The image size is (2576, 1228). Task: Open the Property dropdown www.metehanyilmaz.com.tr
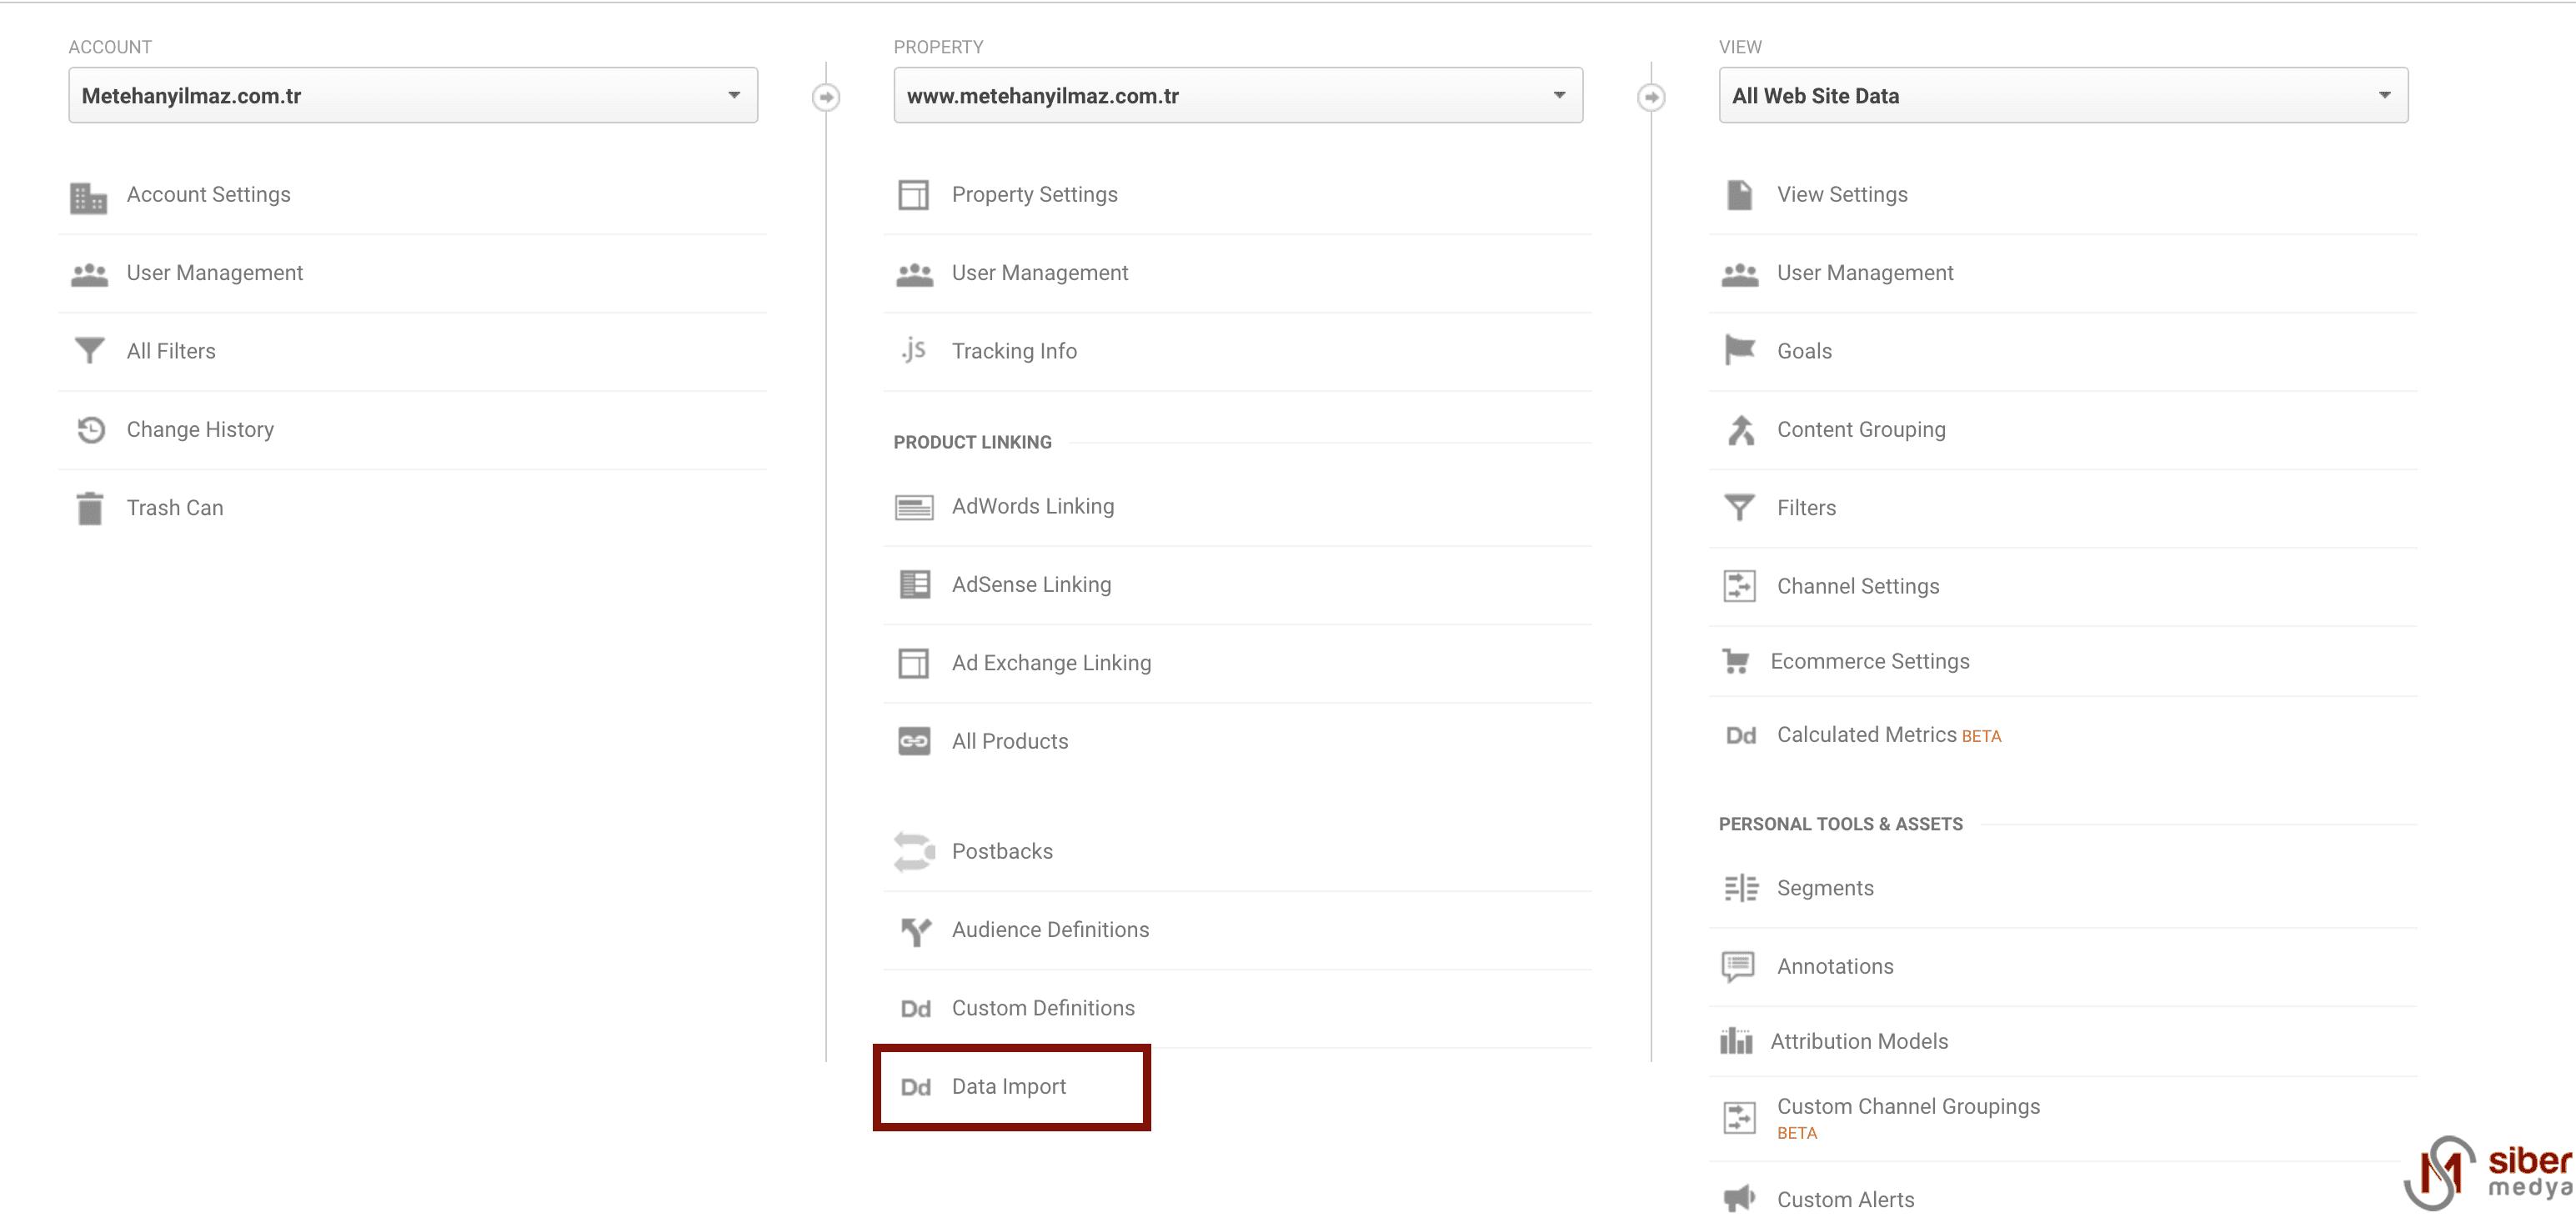click(1238, 96)
